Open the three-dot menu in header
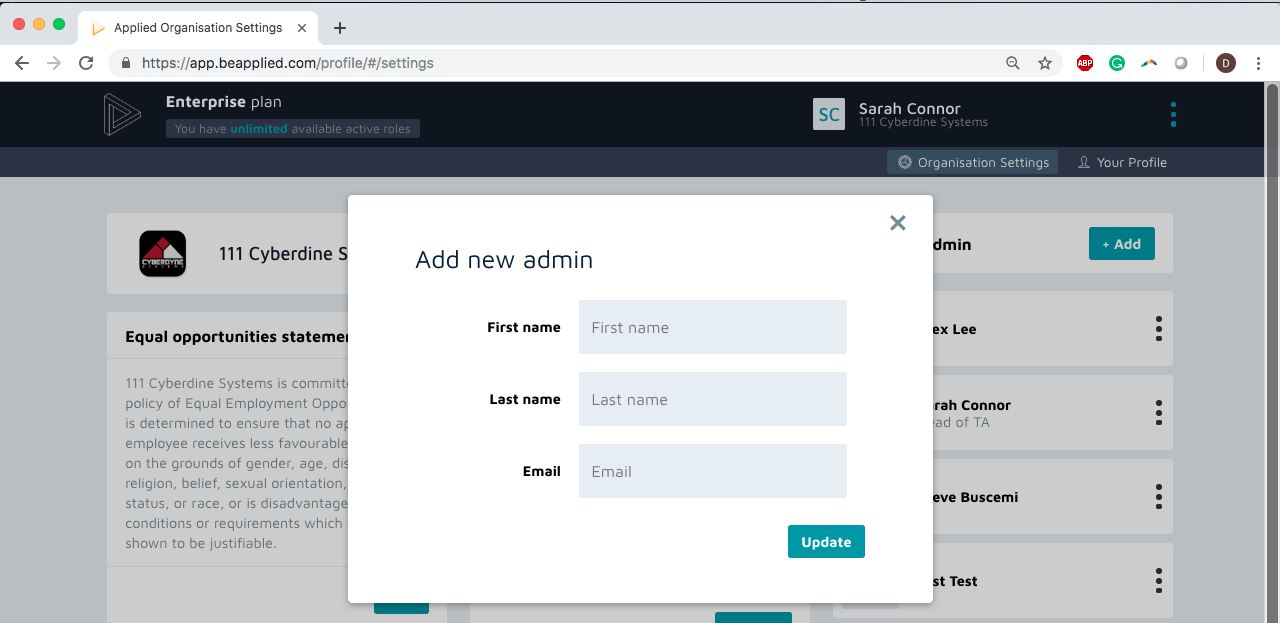This screenshot has width=1280, height=623. click(1173, 114)
